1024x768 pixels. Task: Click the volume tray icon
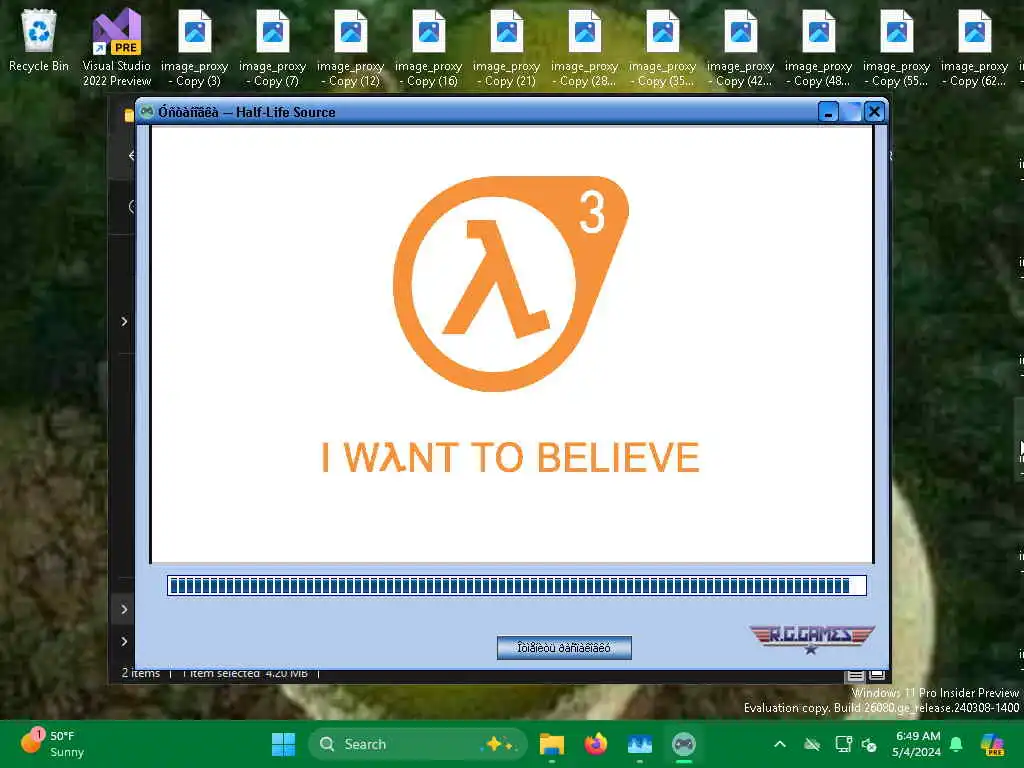[x=869, y=744]
